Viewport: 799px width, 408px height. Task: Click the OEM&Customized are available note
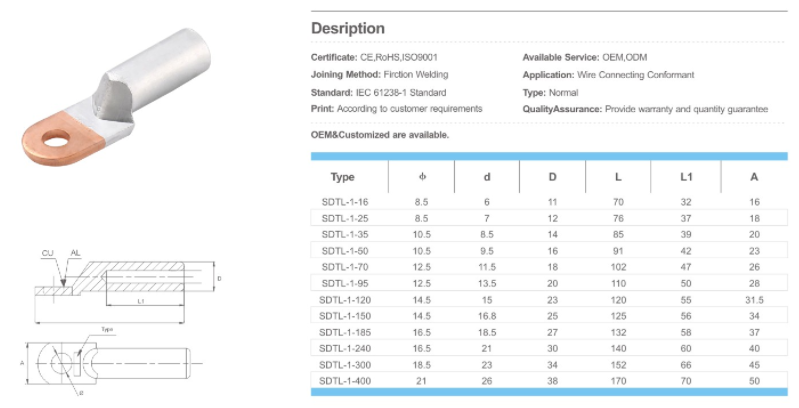(x=380, y=134)
